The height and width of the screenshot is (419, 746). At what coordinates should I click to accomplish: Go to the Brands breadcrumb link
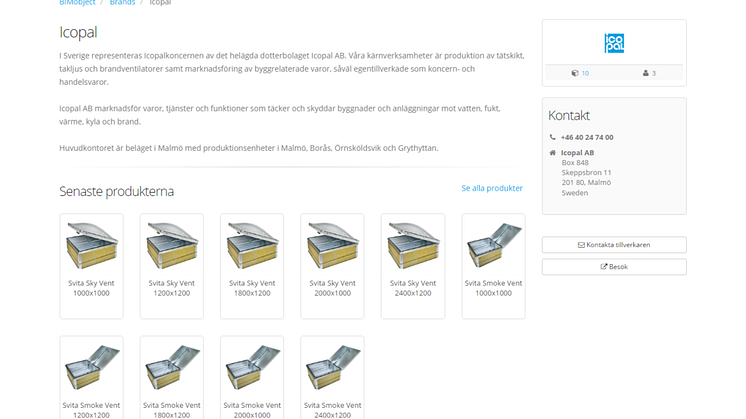click(x=122, y=2)
